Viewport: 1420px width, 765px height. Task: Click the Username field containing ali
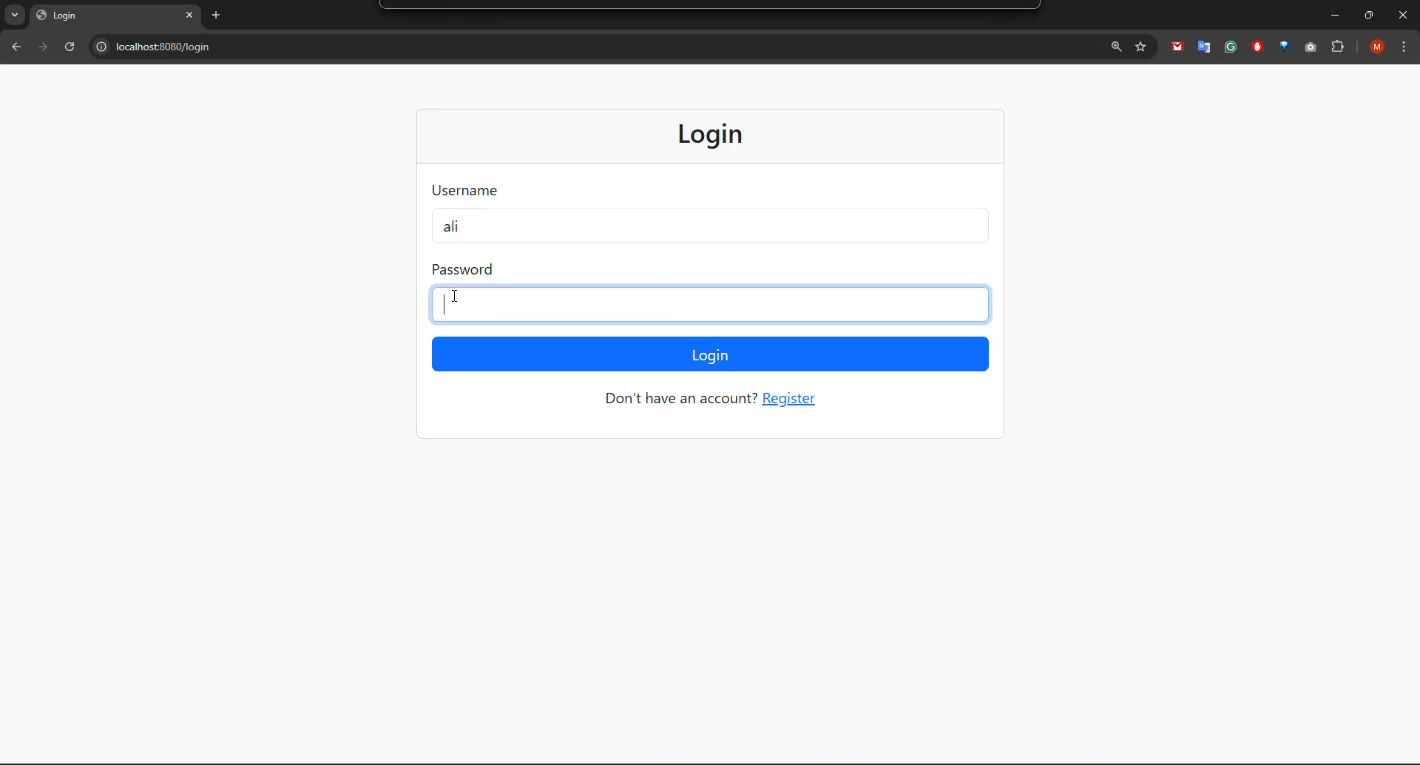[710, 226]
